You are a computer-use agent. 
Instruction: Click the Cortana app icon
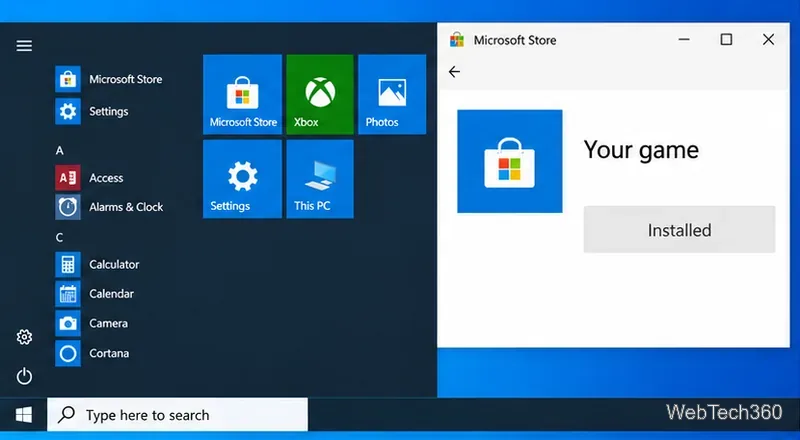[68, 353]
